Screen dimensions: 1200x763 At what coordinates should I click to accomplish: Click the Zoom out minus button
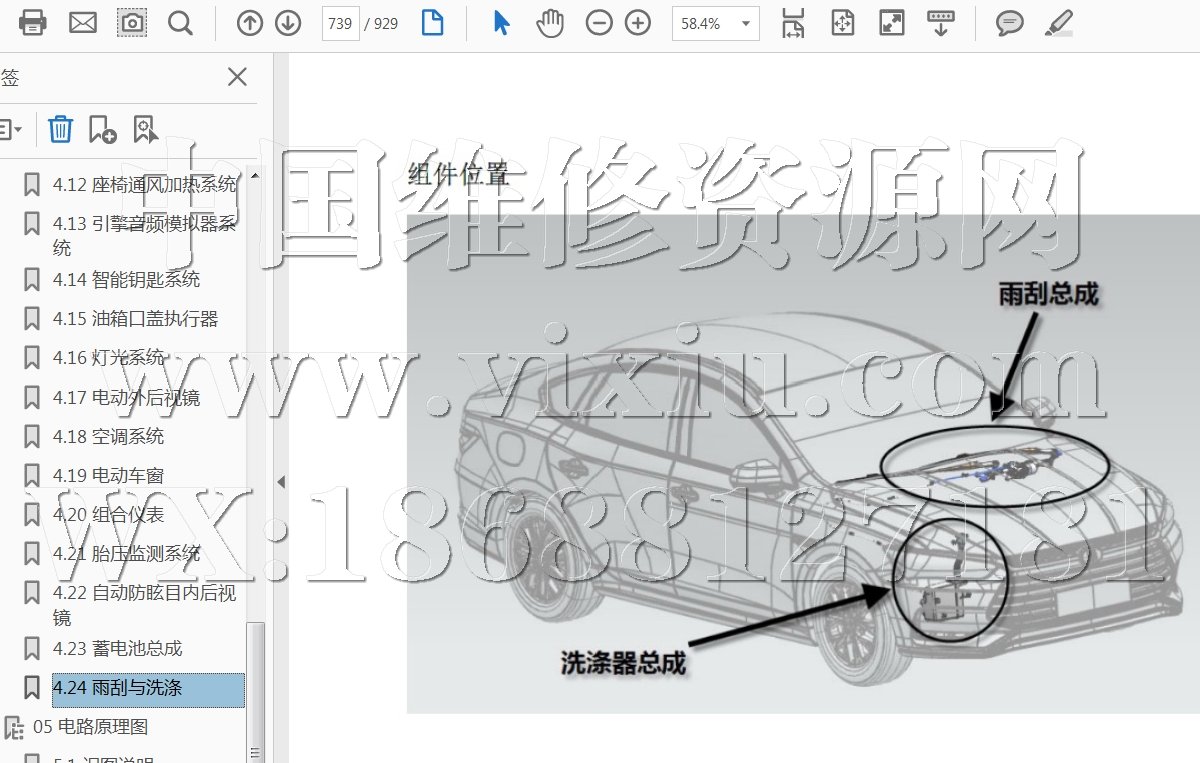pos(599,23)
